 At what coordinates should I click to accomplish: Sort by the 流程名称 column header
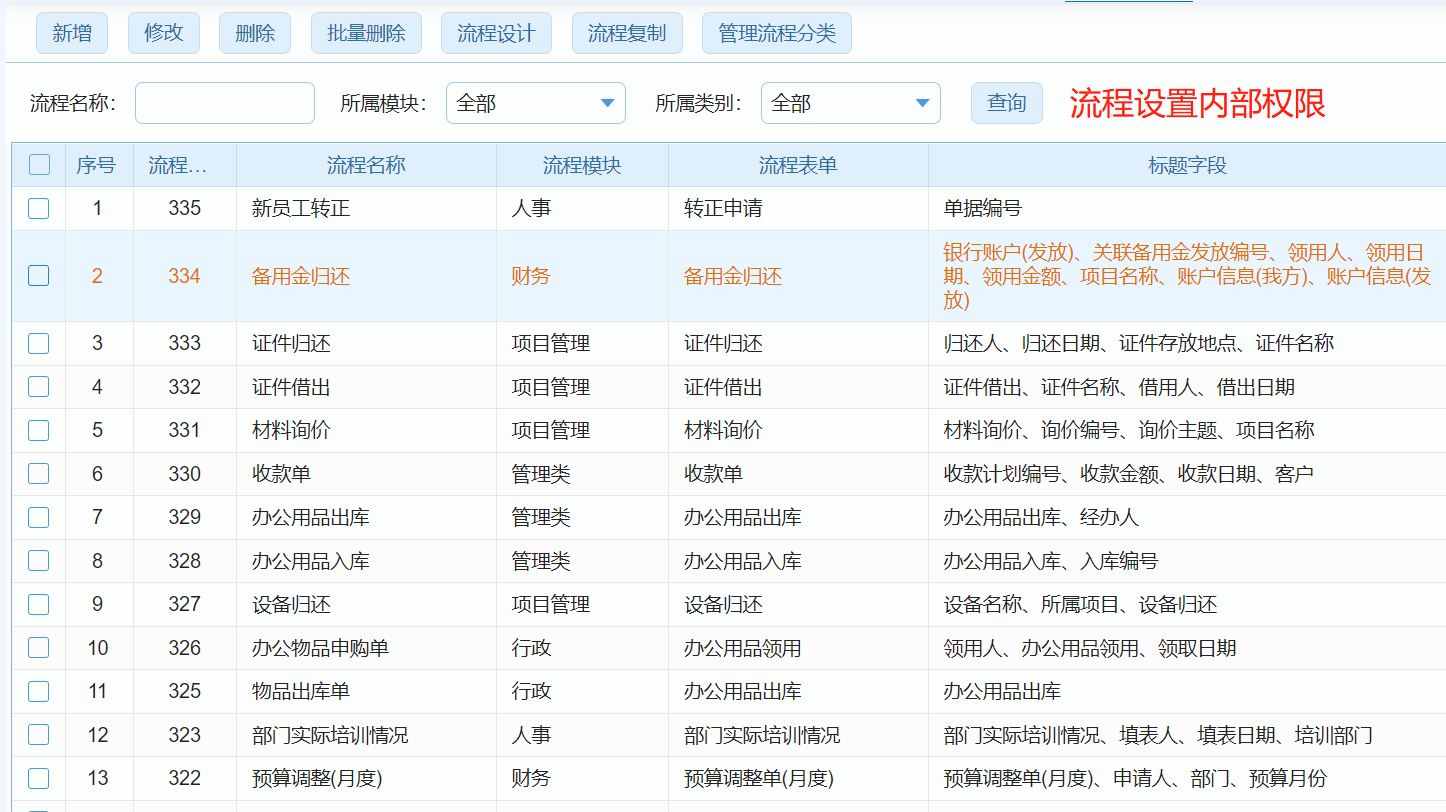[x=366, y=165]
